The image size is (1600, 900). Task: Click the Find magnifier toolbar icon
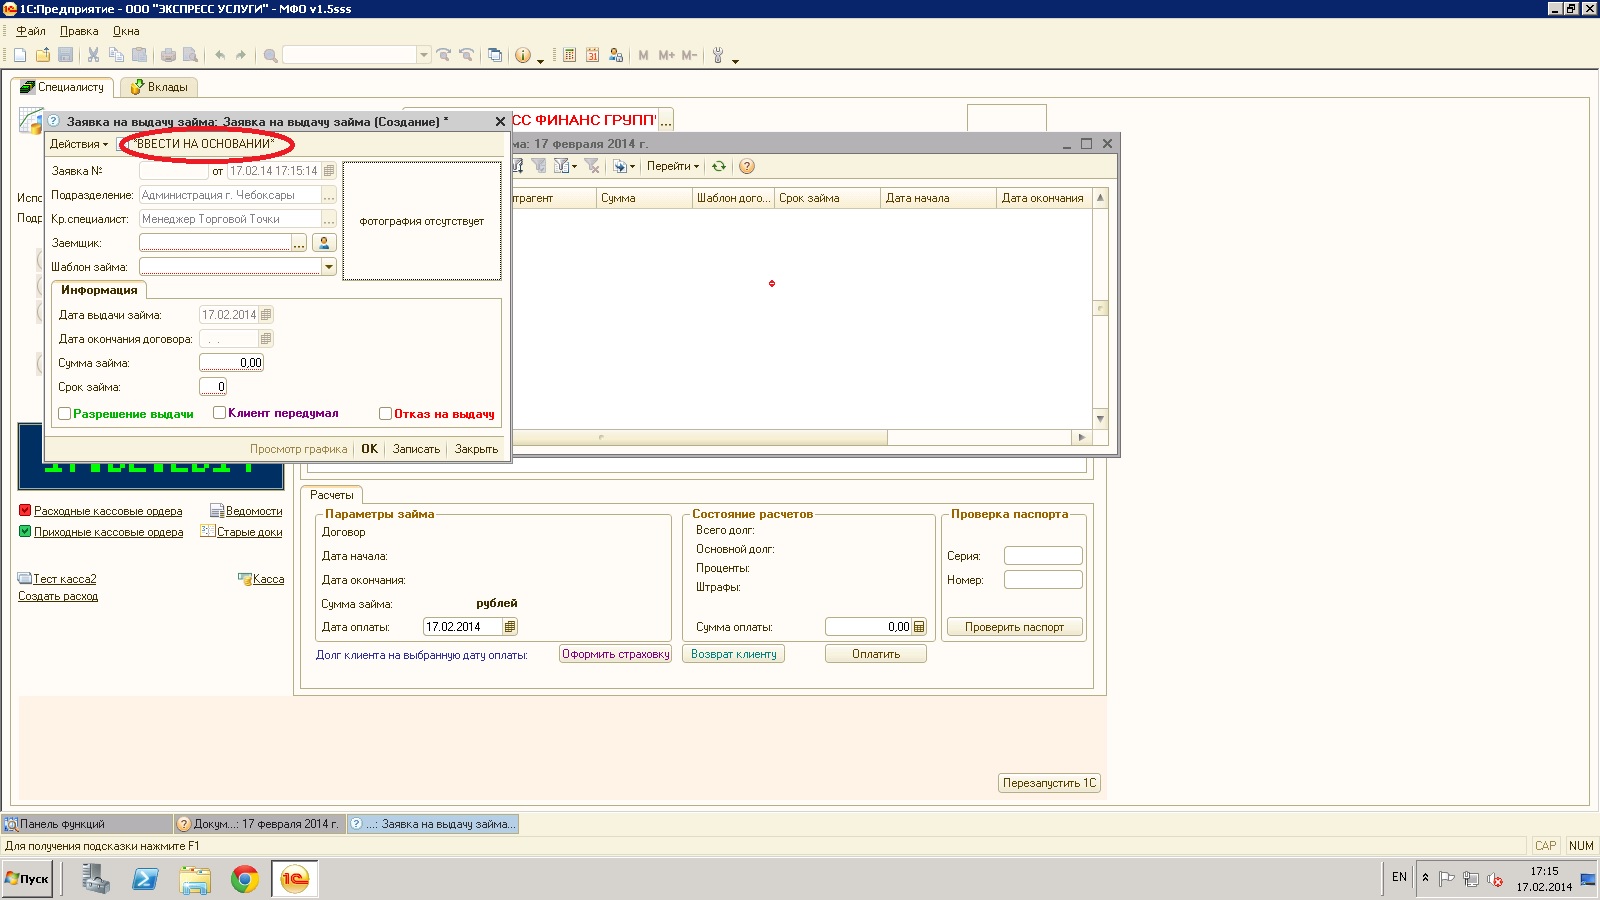pos(270,55)
